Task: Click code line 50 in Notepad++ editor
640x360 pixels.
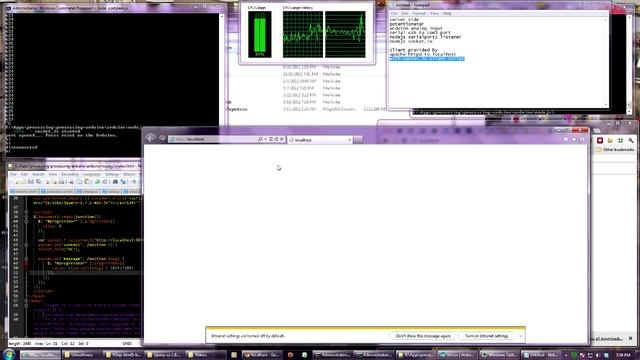Action: tap(93, 268)
